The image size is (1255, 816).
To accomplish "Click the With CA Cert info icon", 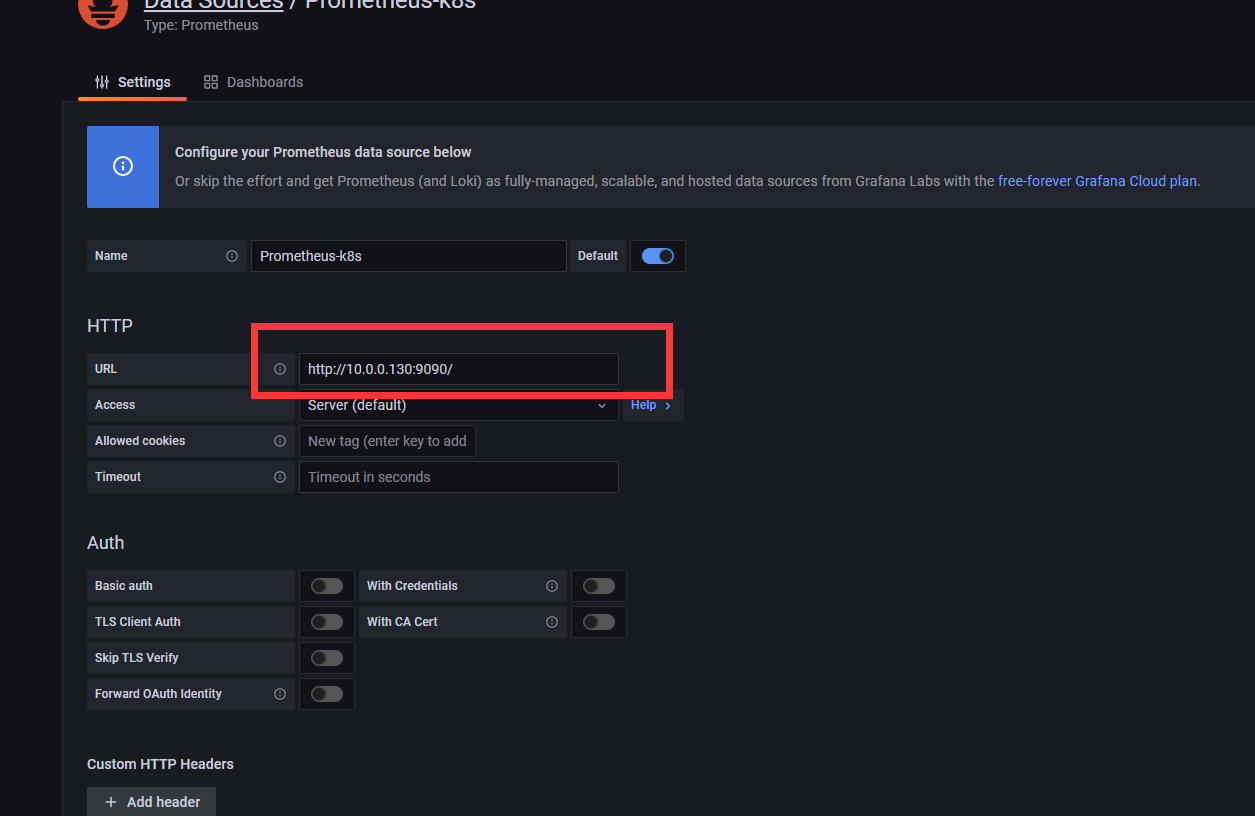I will 552,622.
